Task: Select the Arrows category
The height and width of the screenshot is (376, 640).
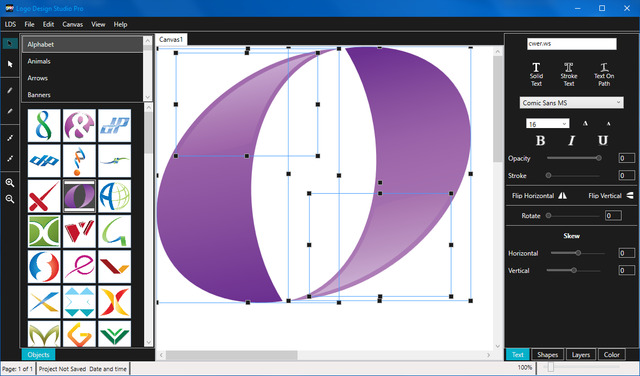Action: pyautogui.click(x=82, y=78)
